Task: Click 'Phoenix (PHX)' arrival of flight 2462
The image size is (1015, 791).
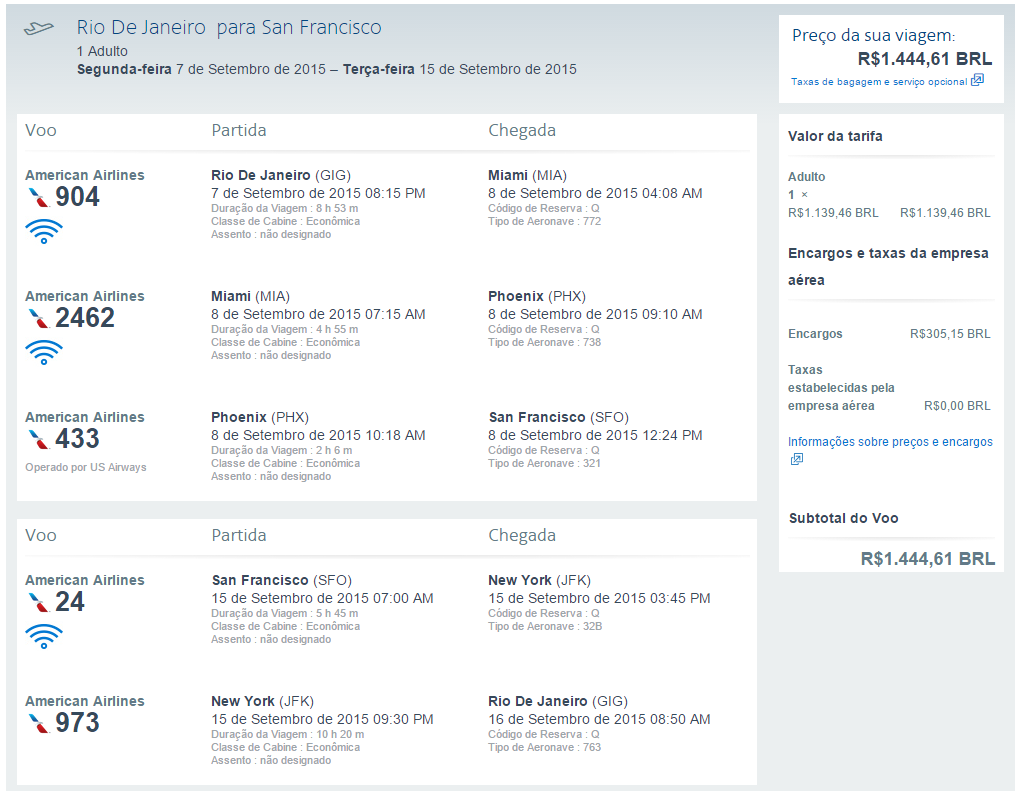Action: tap(537, 296)
